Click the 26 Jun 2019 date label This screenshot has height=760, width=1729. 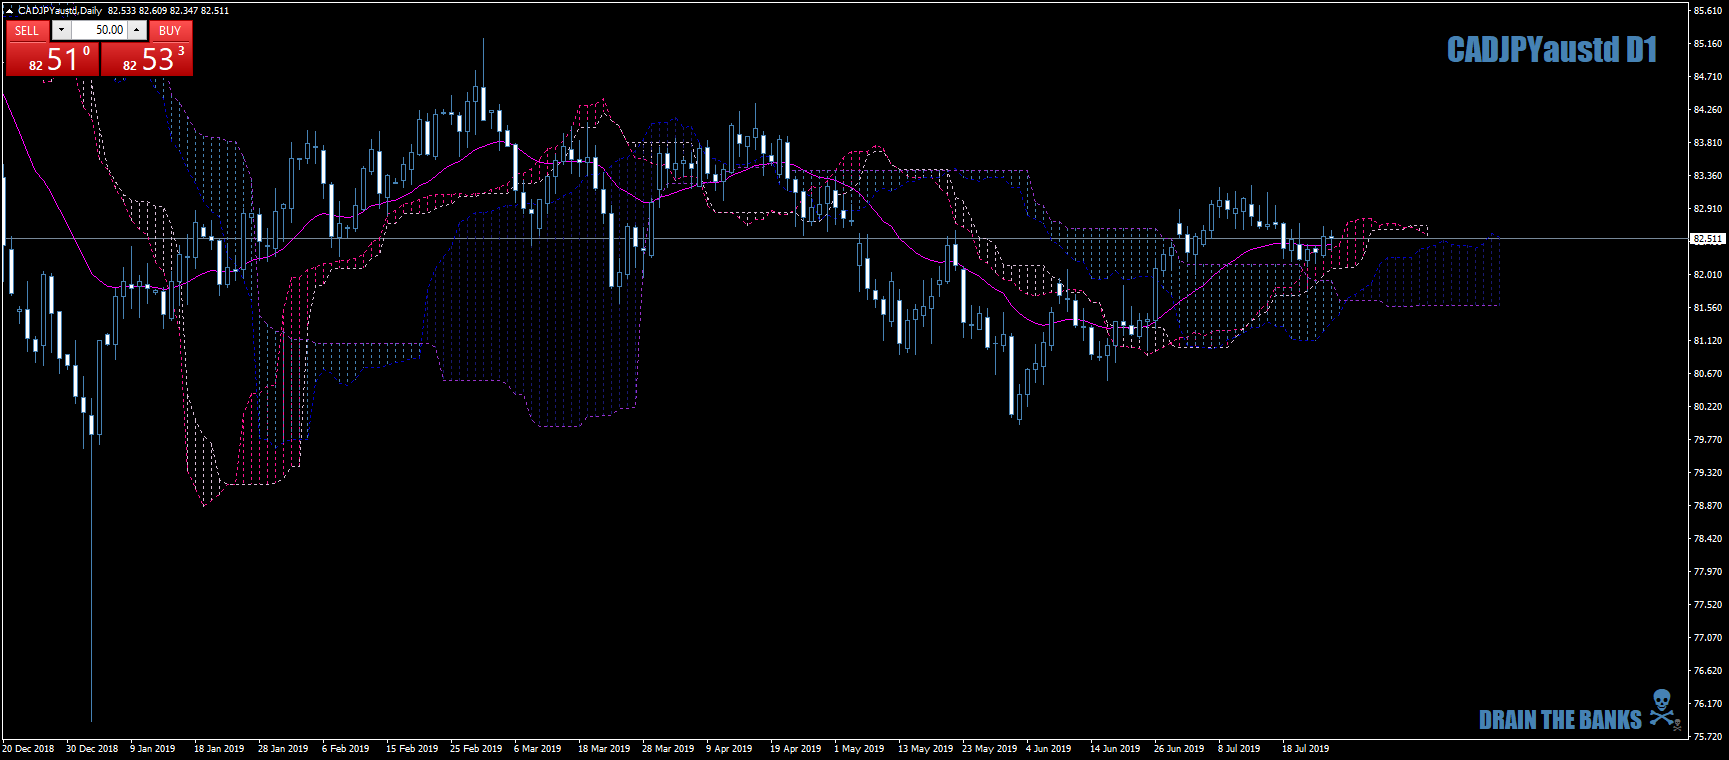click(1179, 748)
